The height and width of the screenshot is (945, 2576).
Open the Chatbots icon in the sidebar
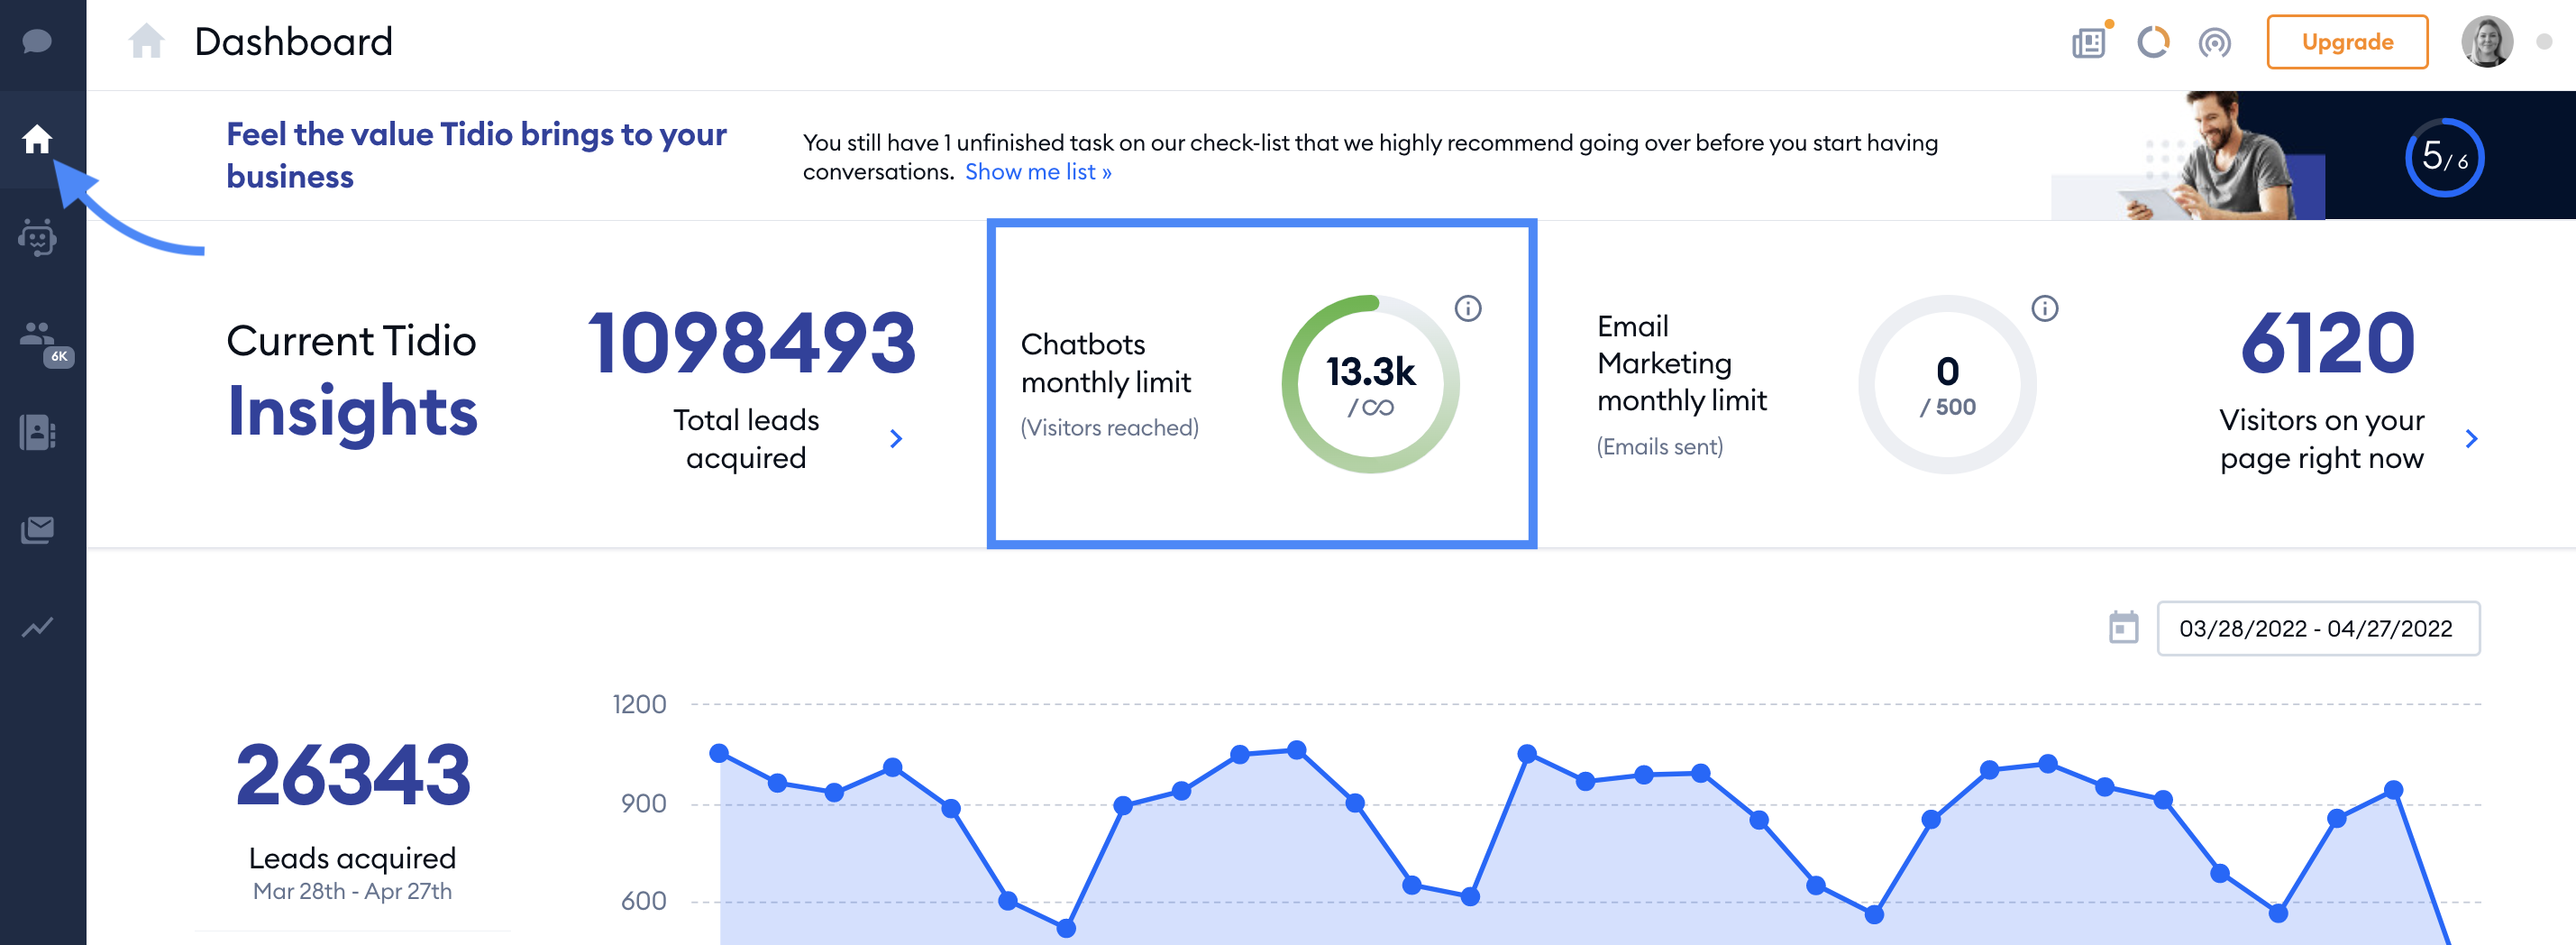tap(38, 238)
